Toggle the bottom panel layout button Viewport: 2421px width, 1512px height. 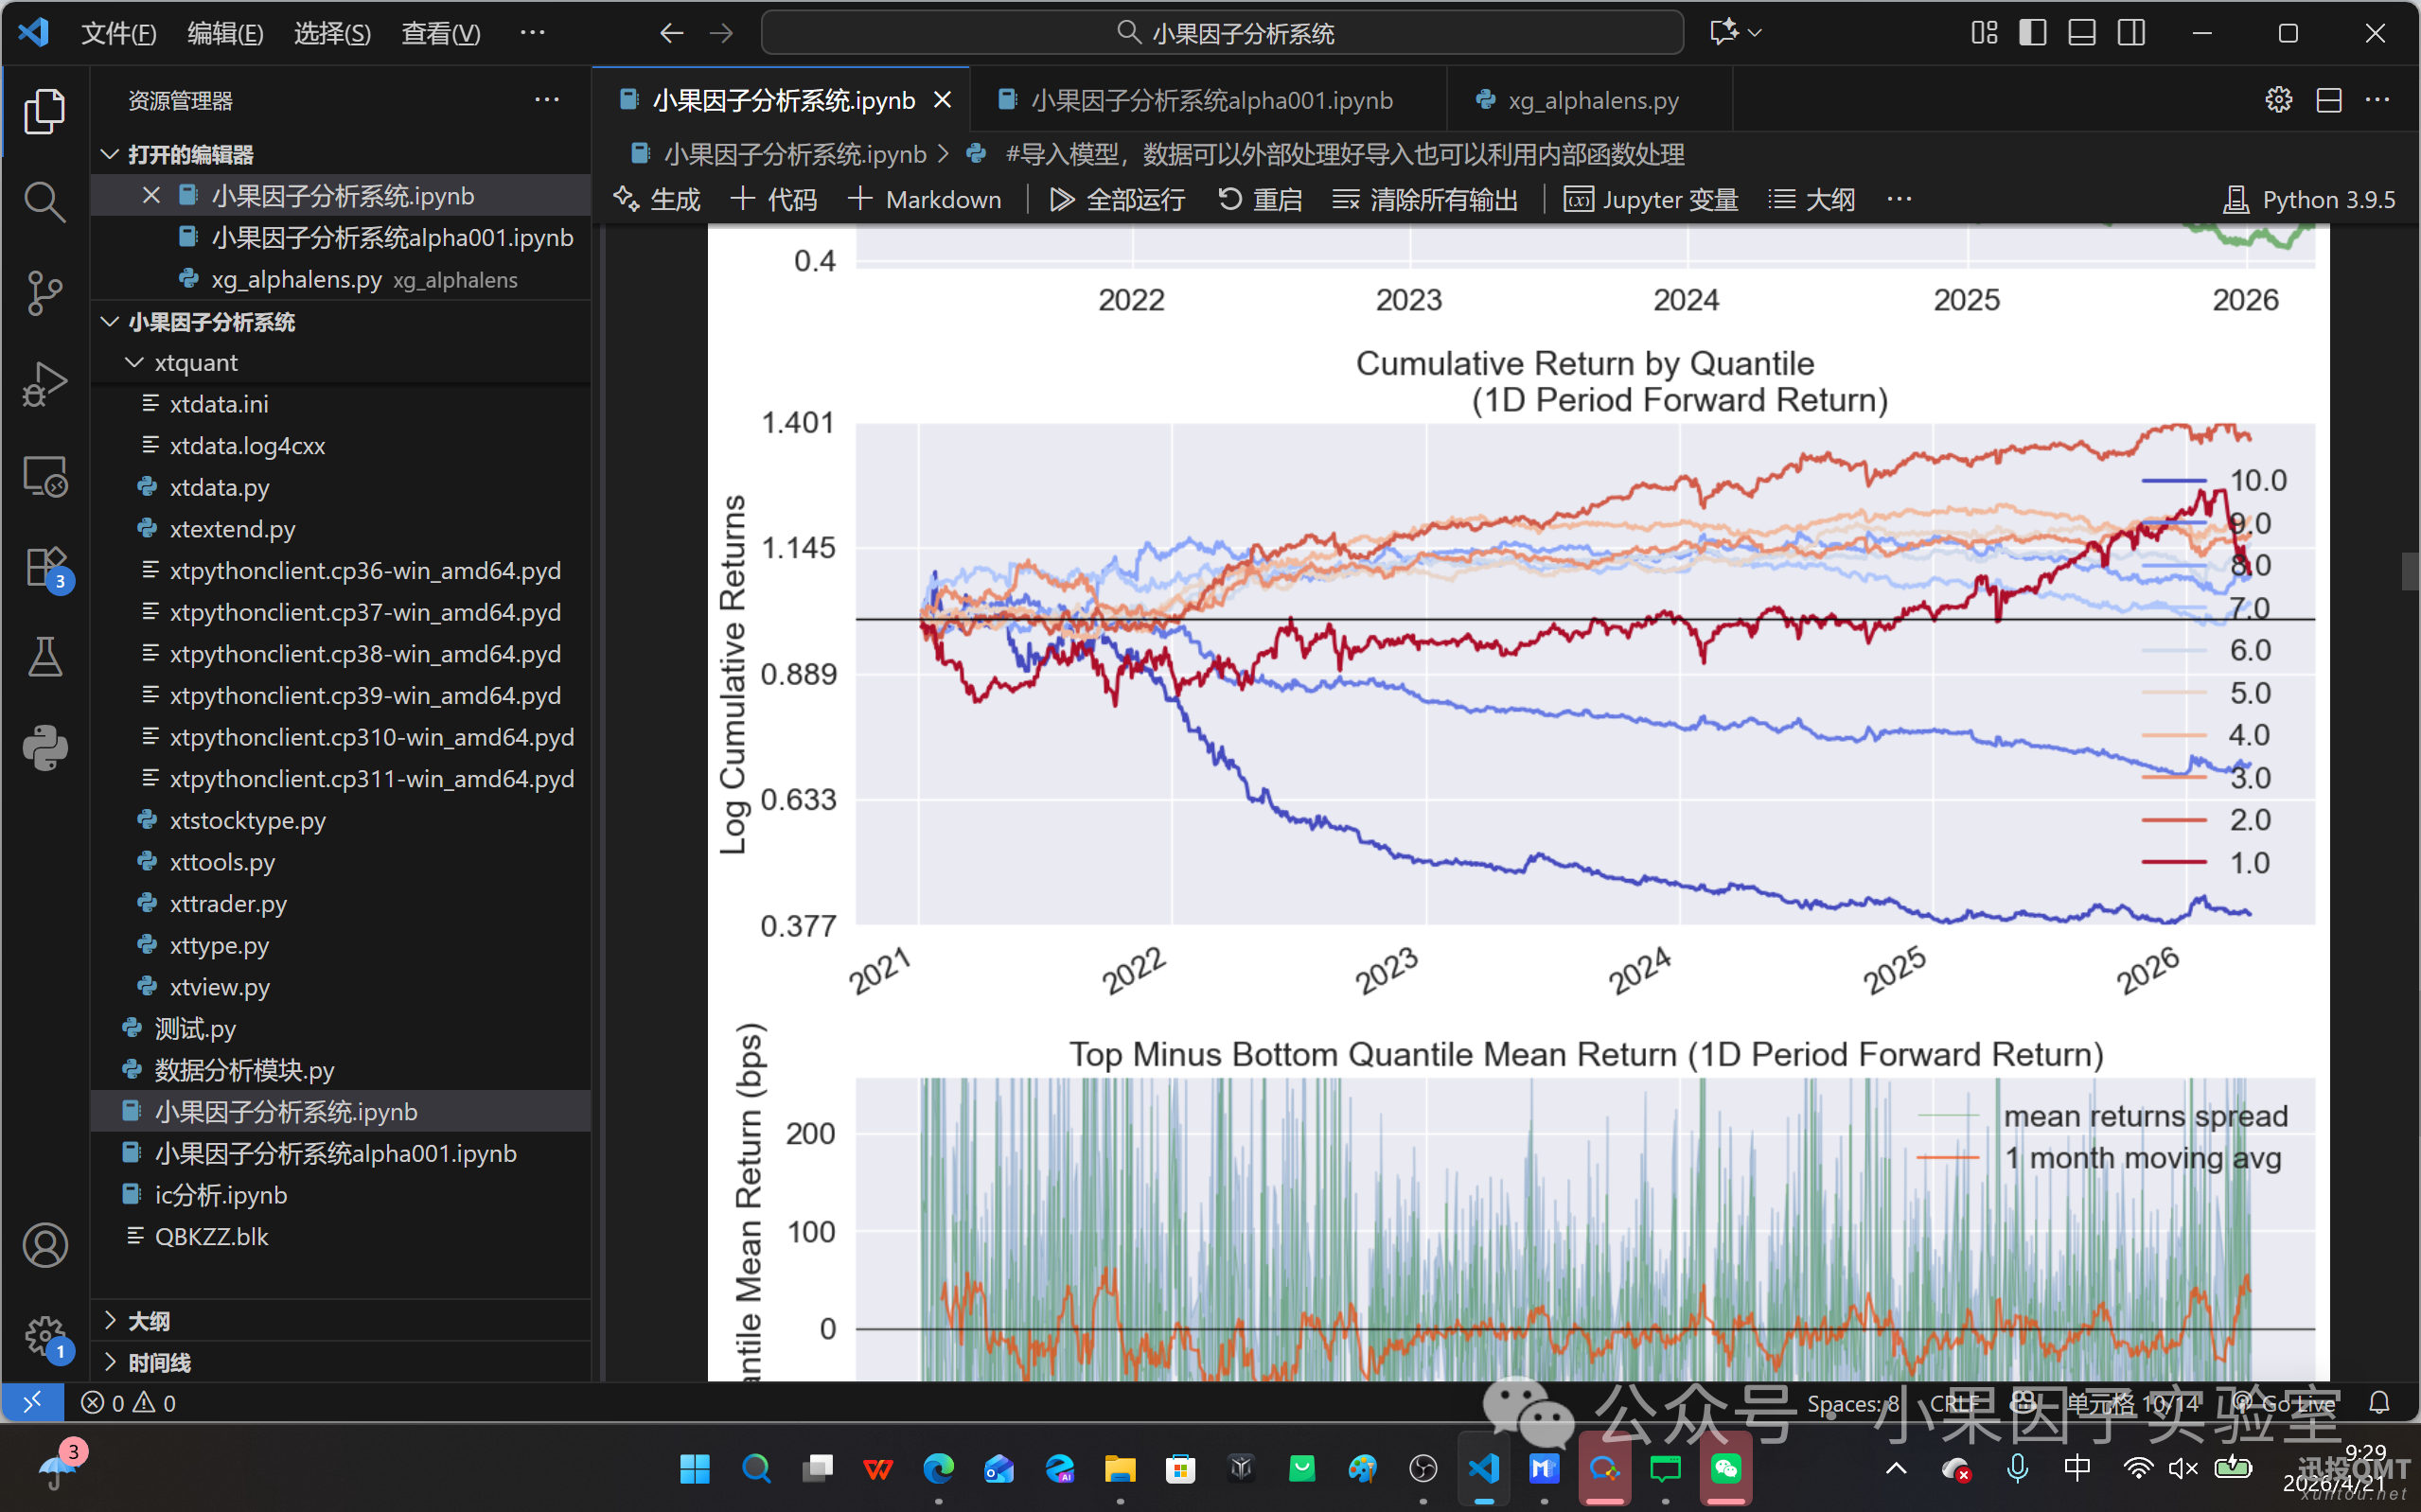[2082, 33]
